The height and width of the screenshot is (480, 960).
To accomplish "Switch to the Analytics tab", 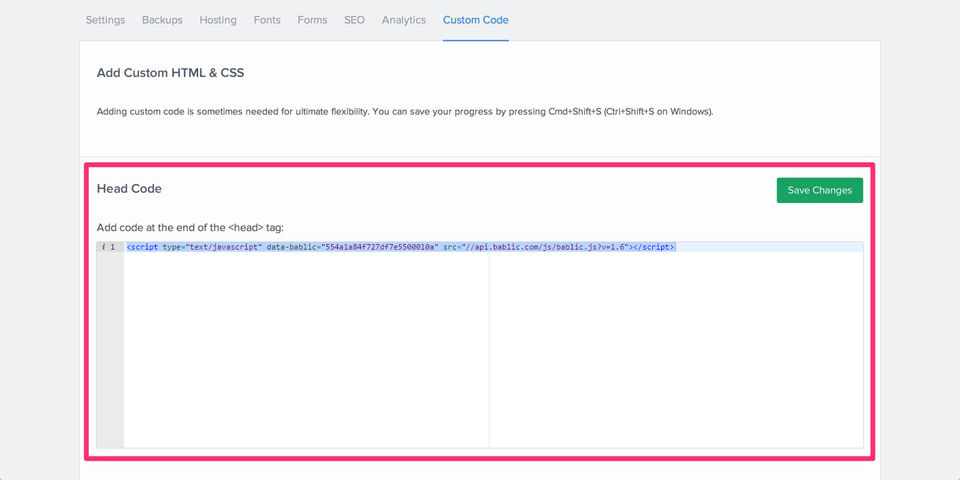I will (x=404, y=20).
